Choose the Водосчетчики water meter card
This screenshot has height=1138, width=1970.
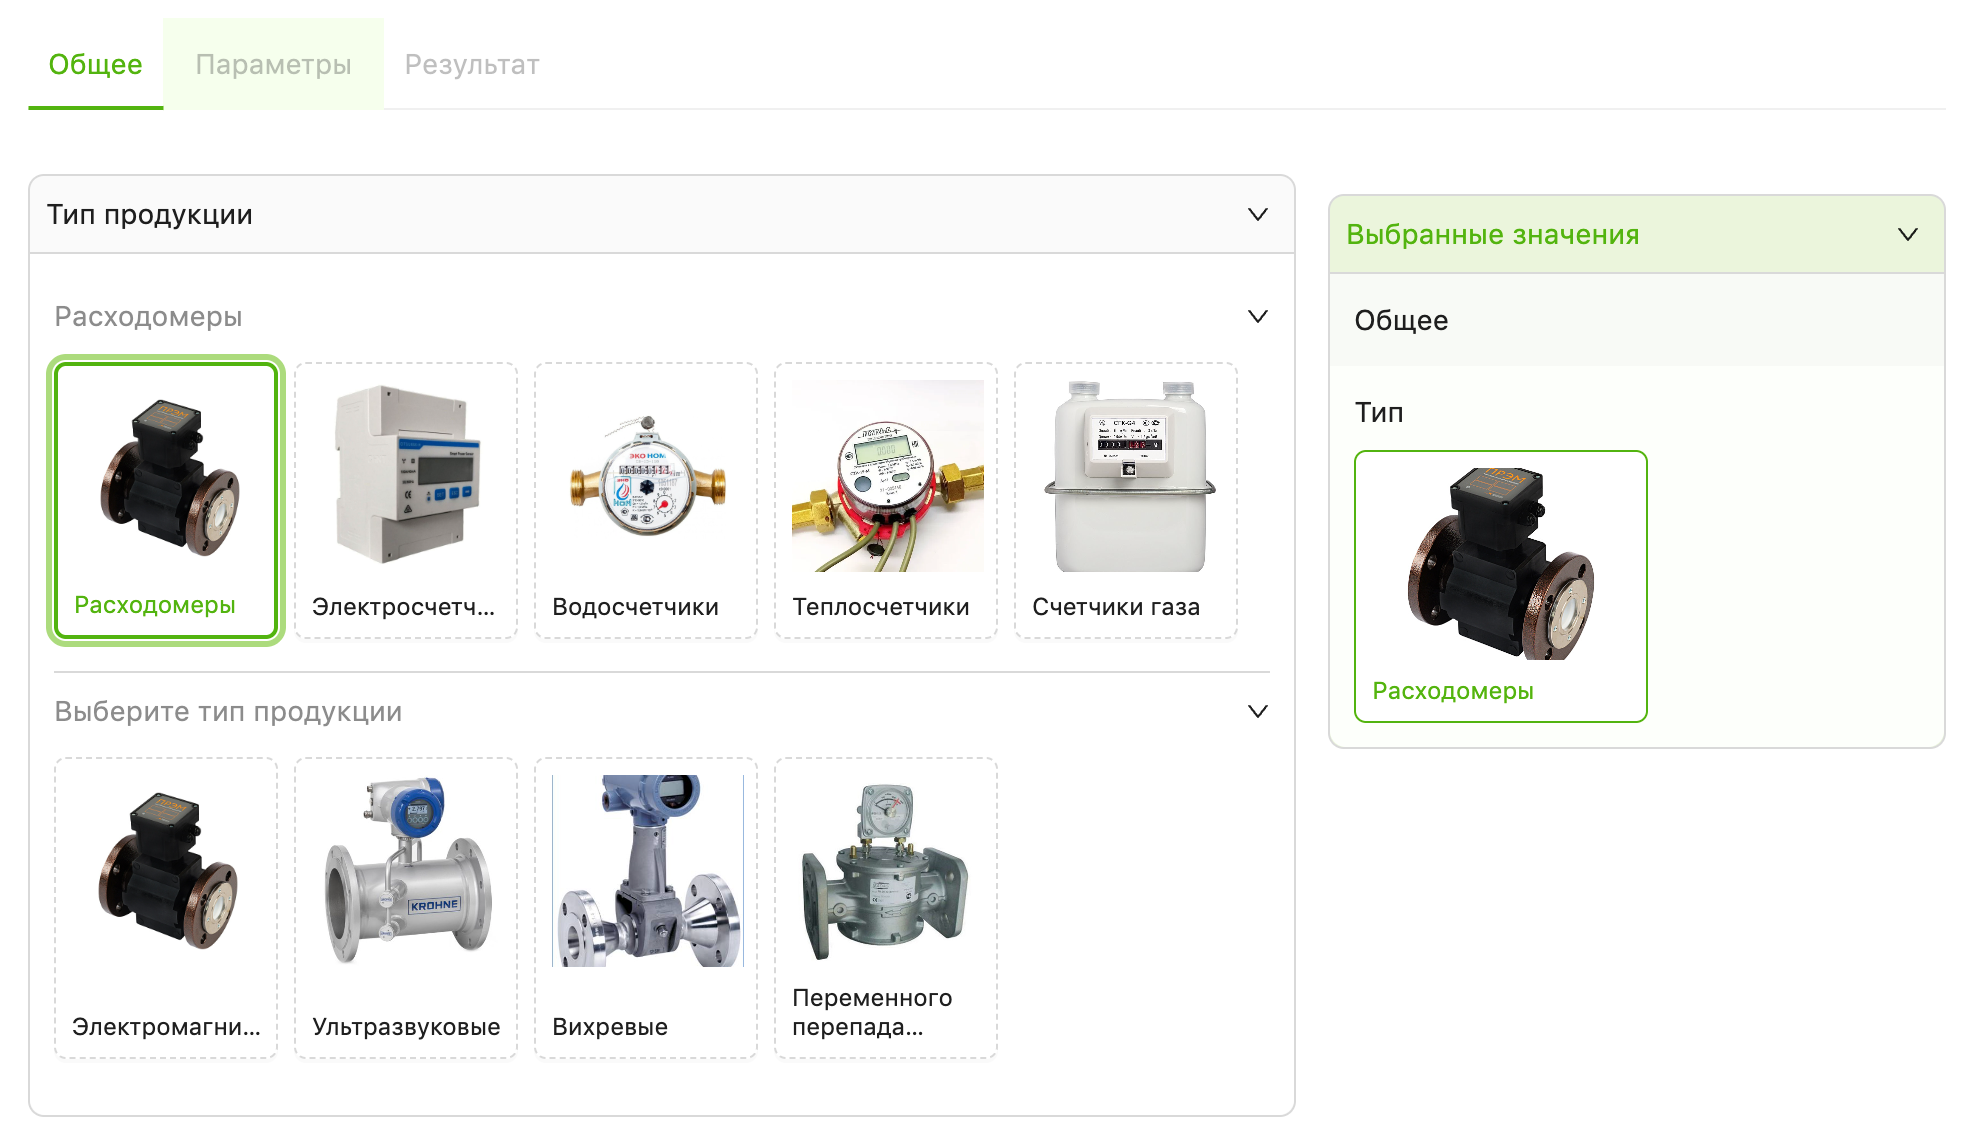click(x=646, y=500)
